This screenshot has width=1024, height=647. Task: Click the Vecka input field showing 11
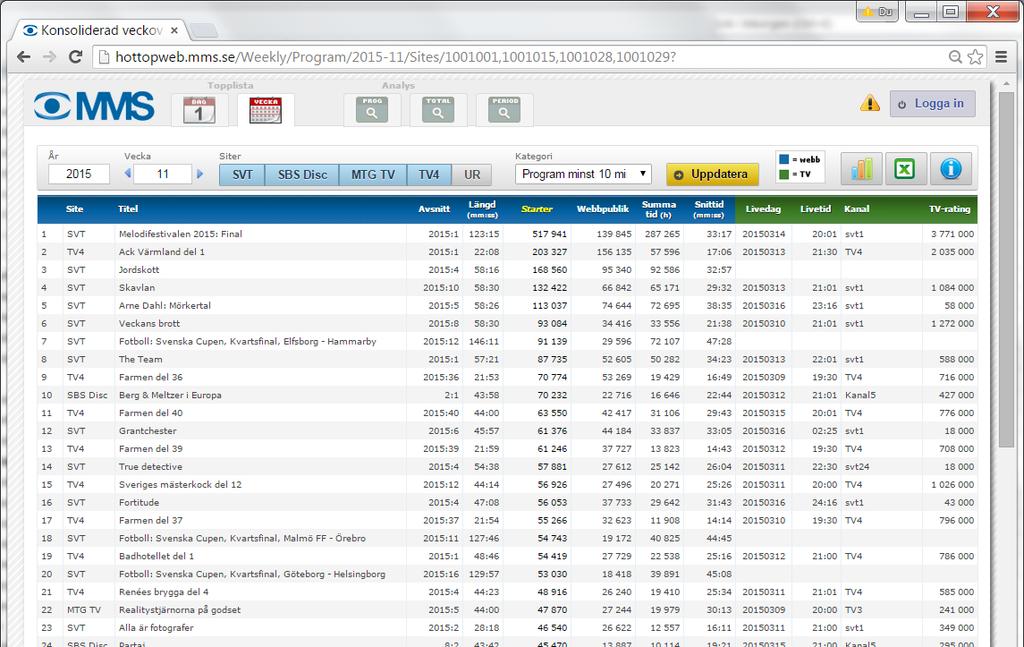pyautogui.click(x=163, y=174)
